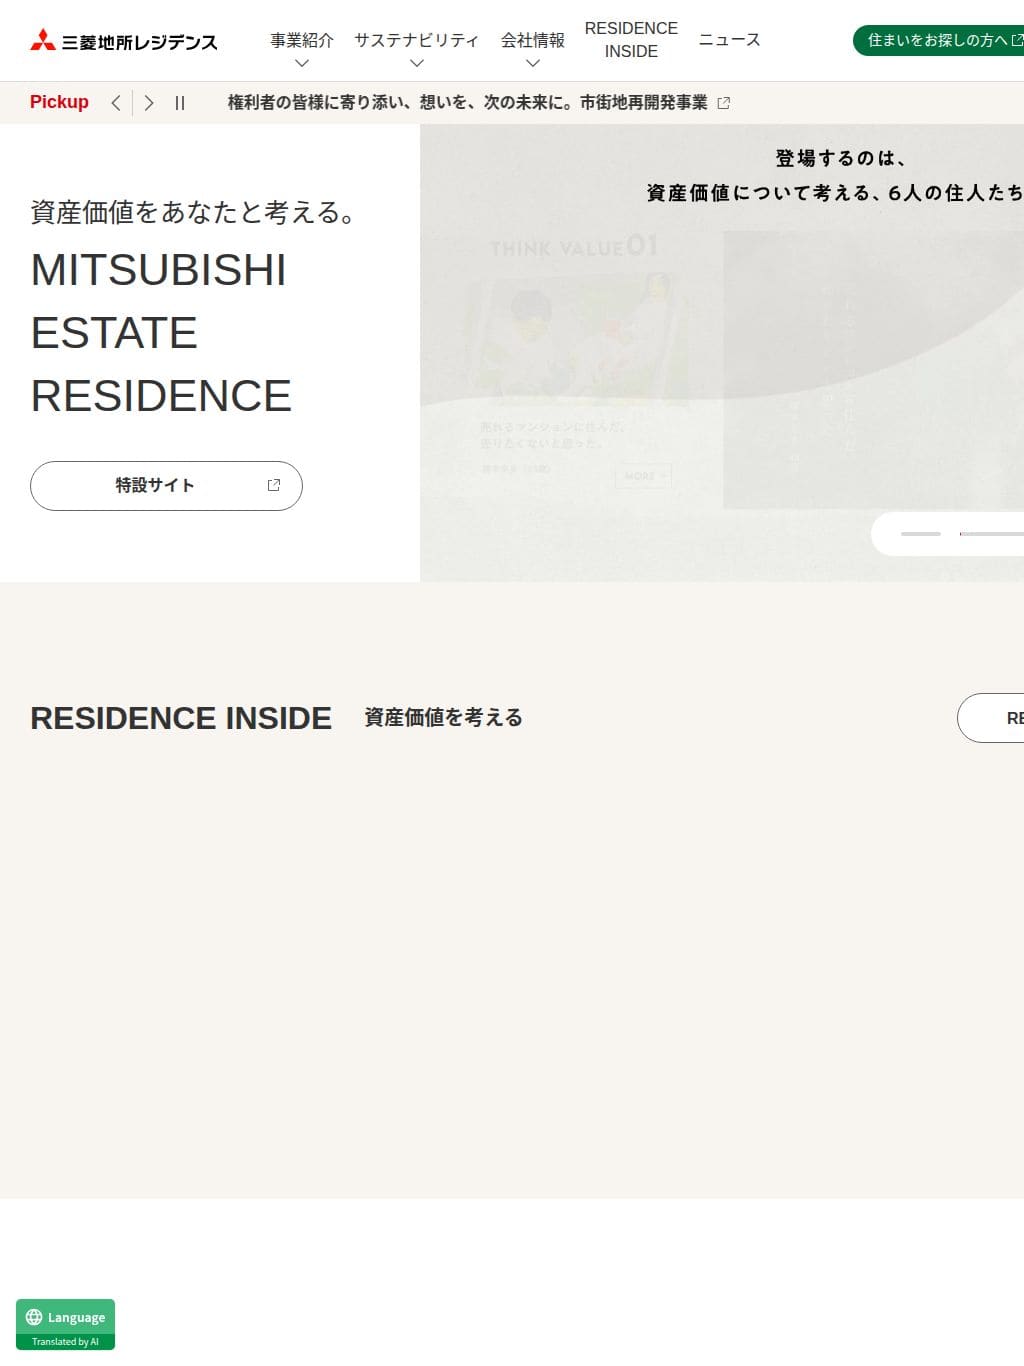Click the external link icon in 特設サイト button
Screen dimensions: 1024x1366
tap(274, 485)
